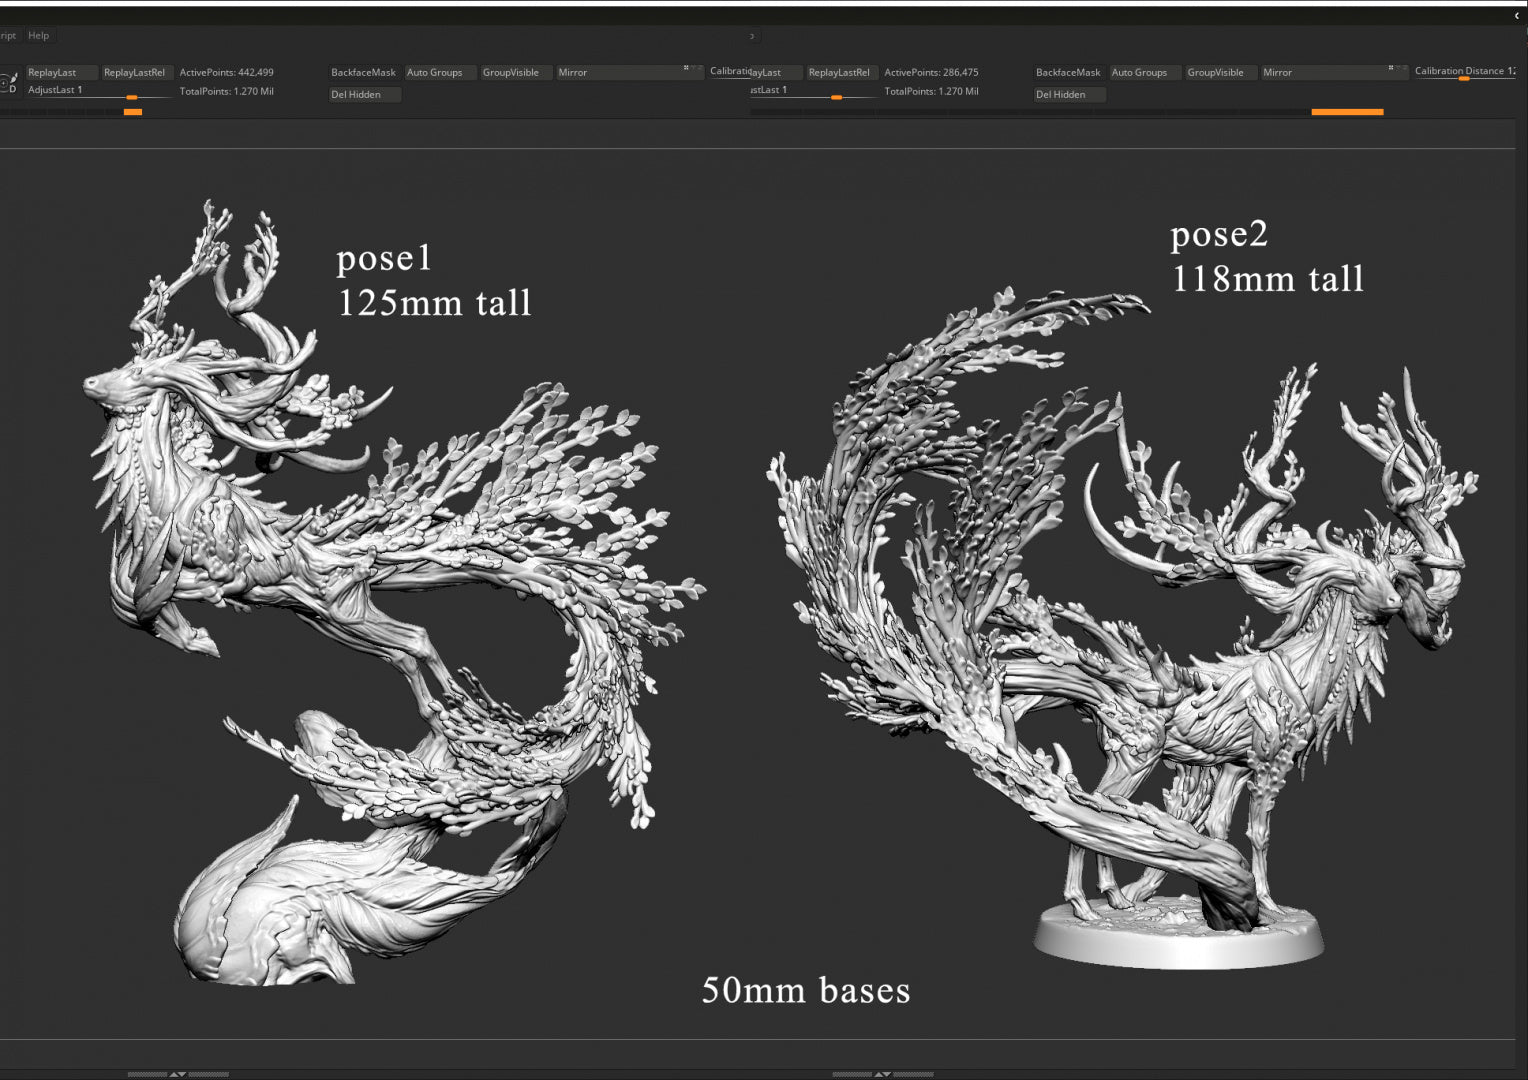Open the partially visible ZScript menu

8,36
